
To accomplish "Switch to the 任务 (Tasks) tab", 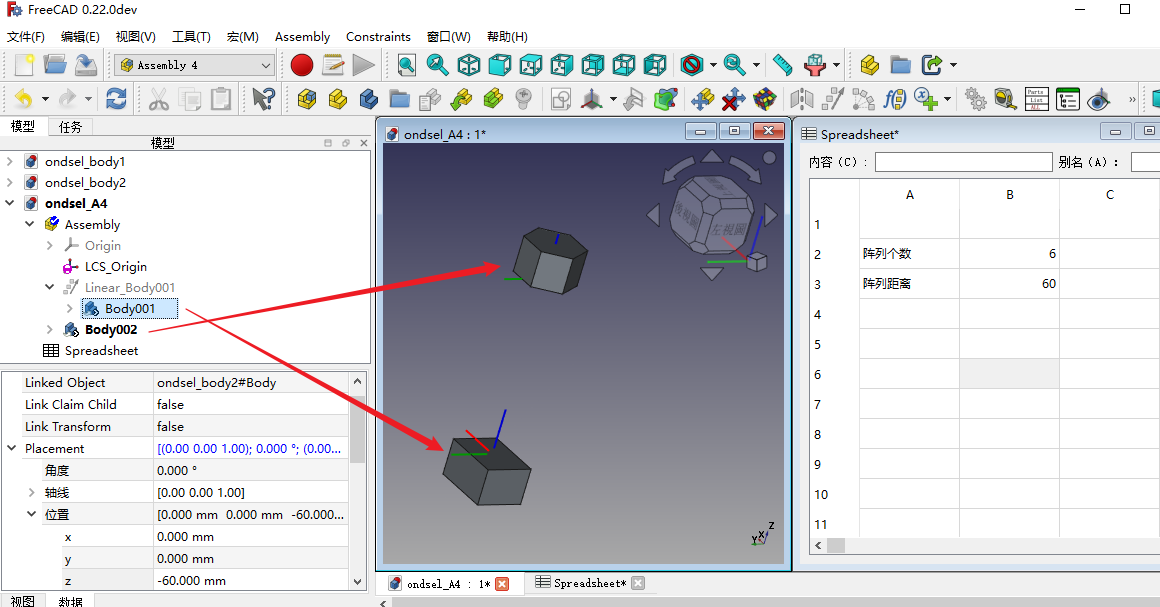I will click(70, 127).
